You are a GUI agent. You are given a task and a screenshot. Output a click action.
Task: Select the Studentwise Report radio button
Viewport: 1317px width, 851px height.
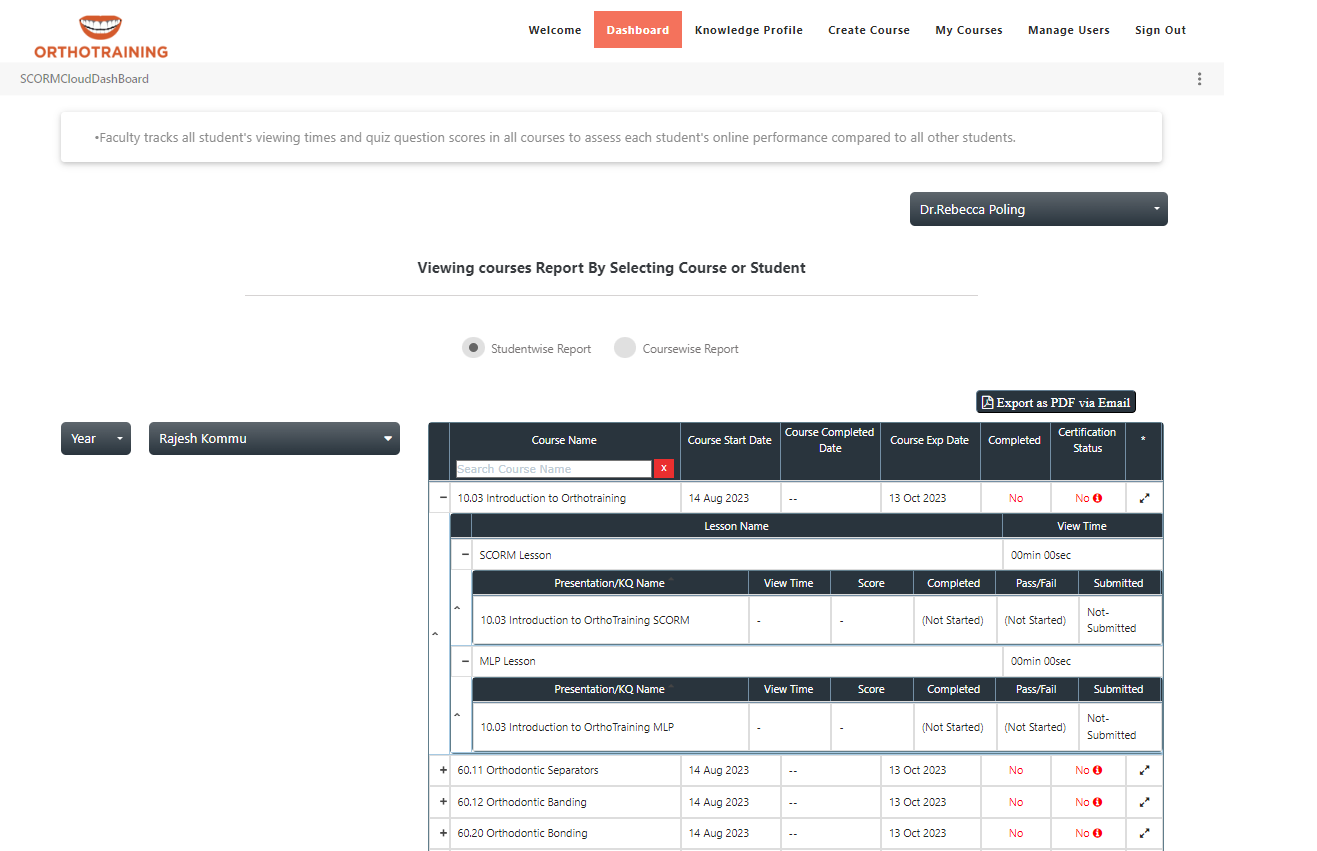coord(473,348)
